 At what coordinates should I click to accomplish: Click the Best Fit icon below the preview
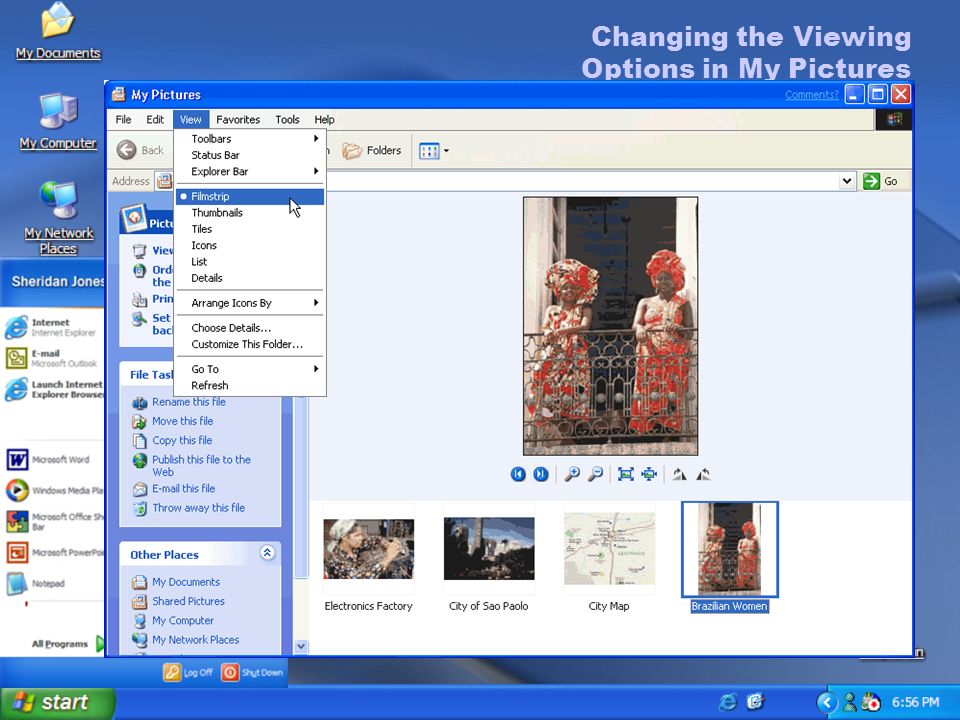(x=625, y=474)
